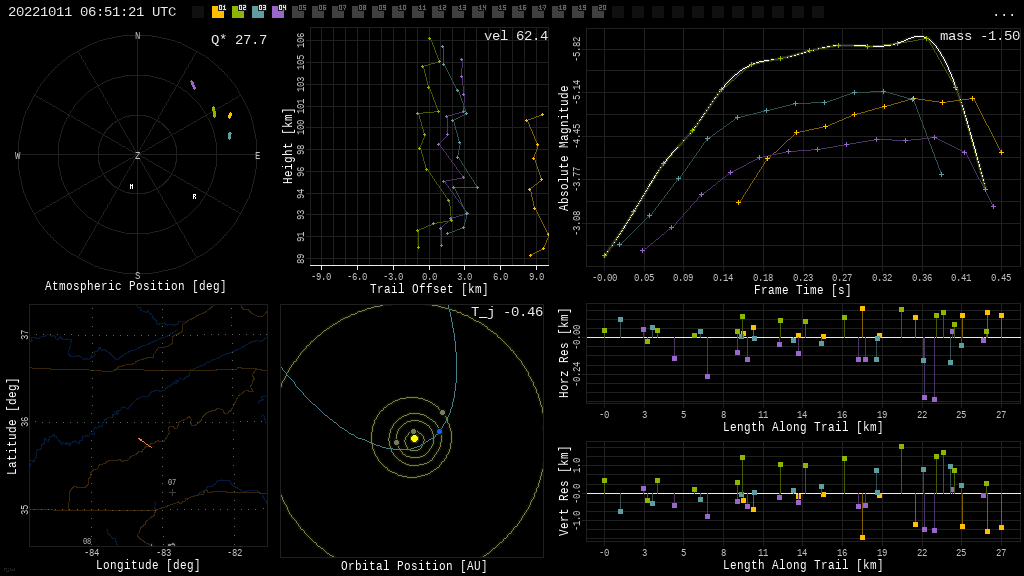Screen dimensions: 1024x576
Task: Select the gray station 10 box
Action: 398,12
